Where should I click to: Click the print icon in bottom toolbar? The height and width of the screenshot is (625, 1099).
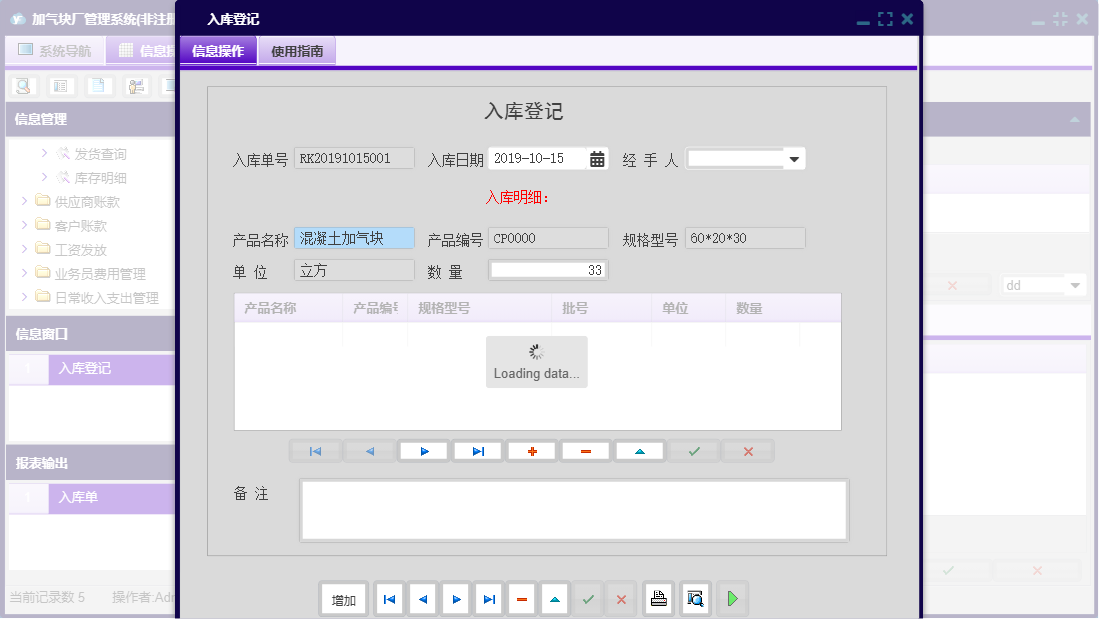pos(658,598)
